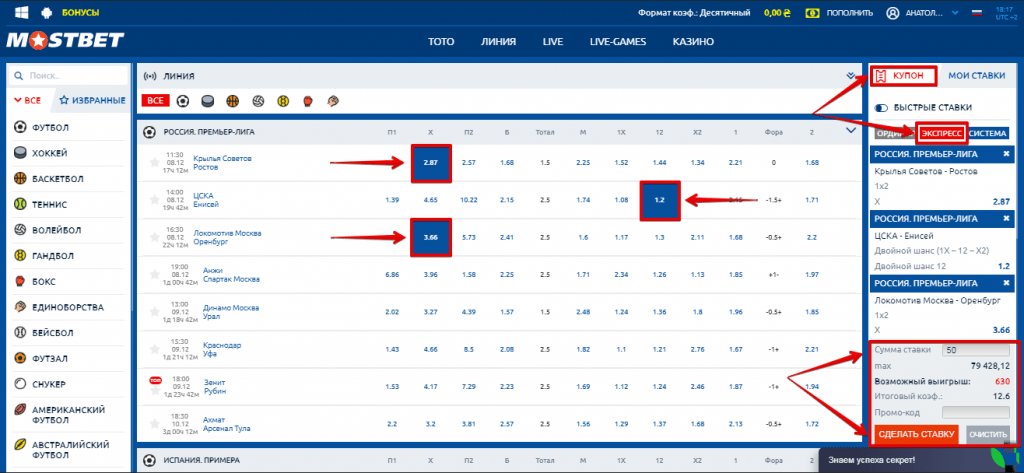Filter line by boxing glove icon
This screenshot has height=473, width=1024.
pyautogui.click(x=308, y=101)
